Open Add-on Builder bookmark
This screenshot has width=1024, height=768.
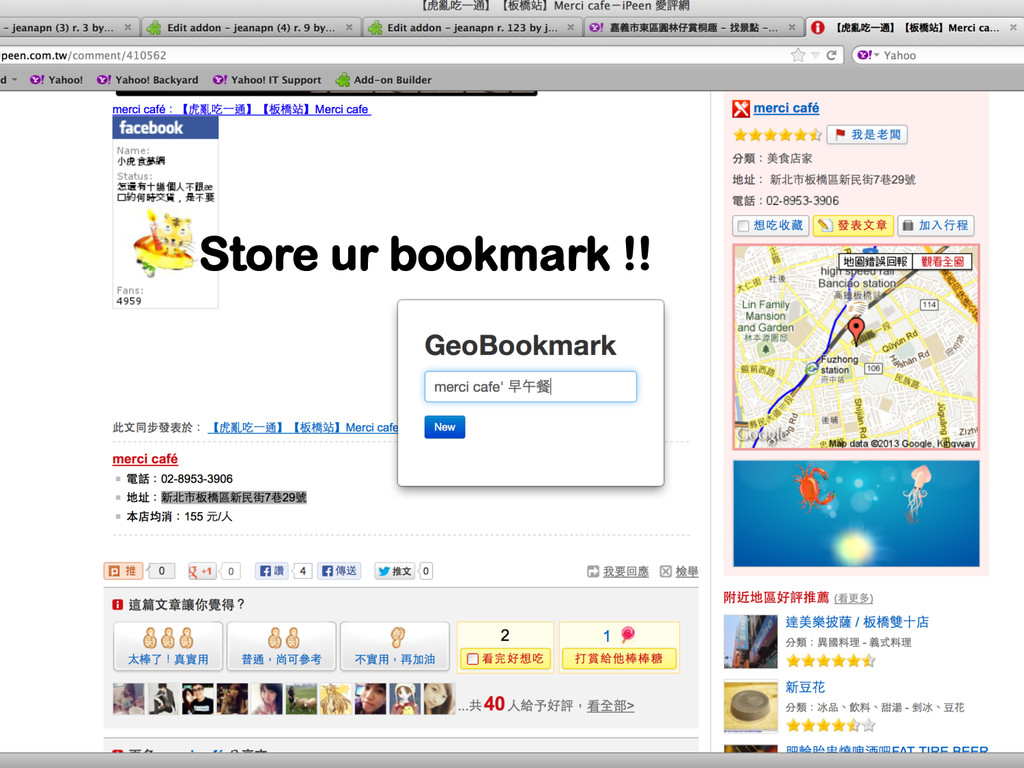pyautogui.click(x=383, y=80)
